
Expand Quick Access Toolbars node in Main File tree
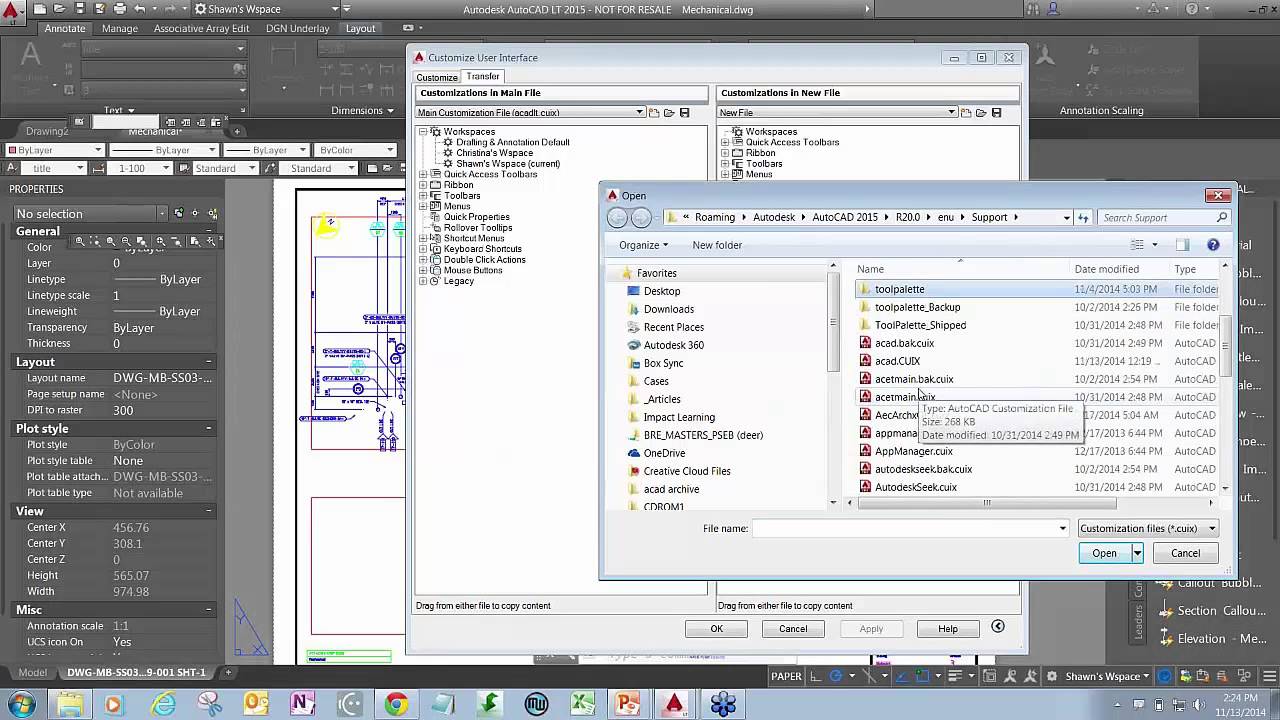[423, 175]
